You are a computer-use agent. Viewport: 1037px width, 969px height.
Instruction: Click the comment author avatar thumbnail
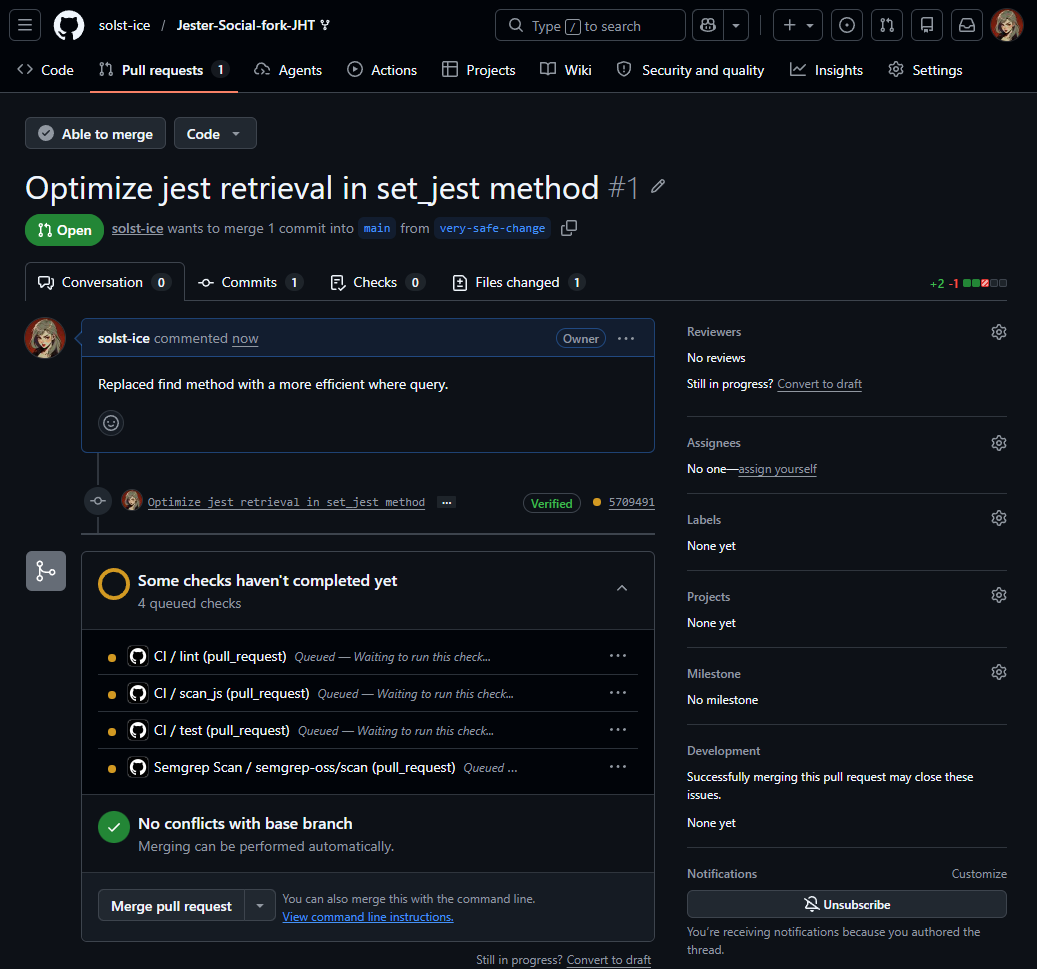[x=45, y=338]
